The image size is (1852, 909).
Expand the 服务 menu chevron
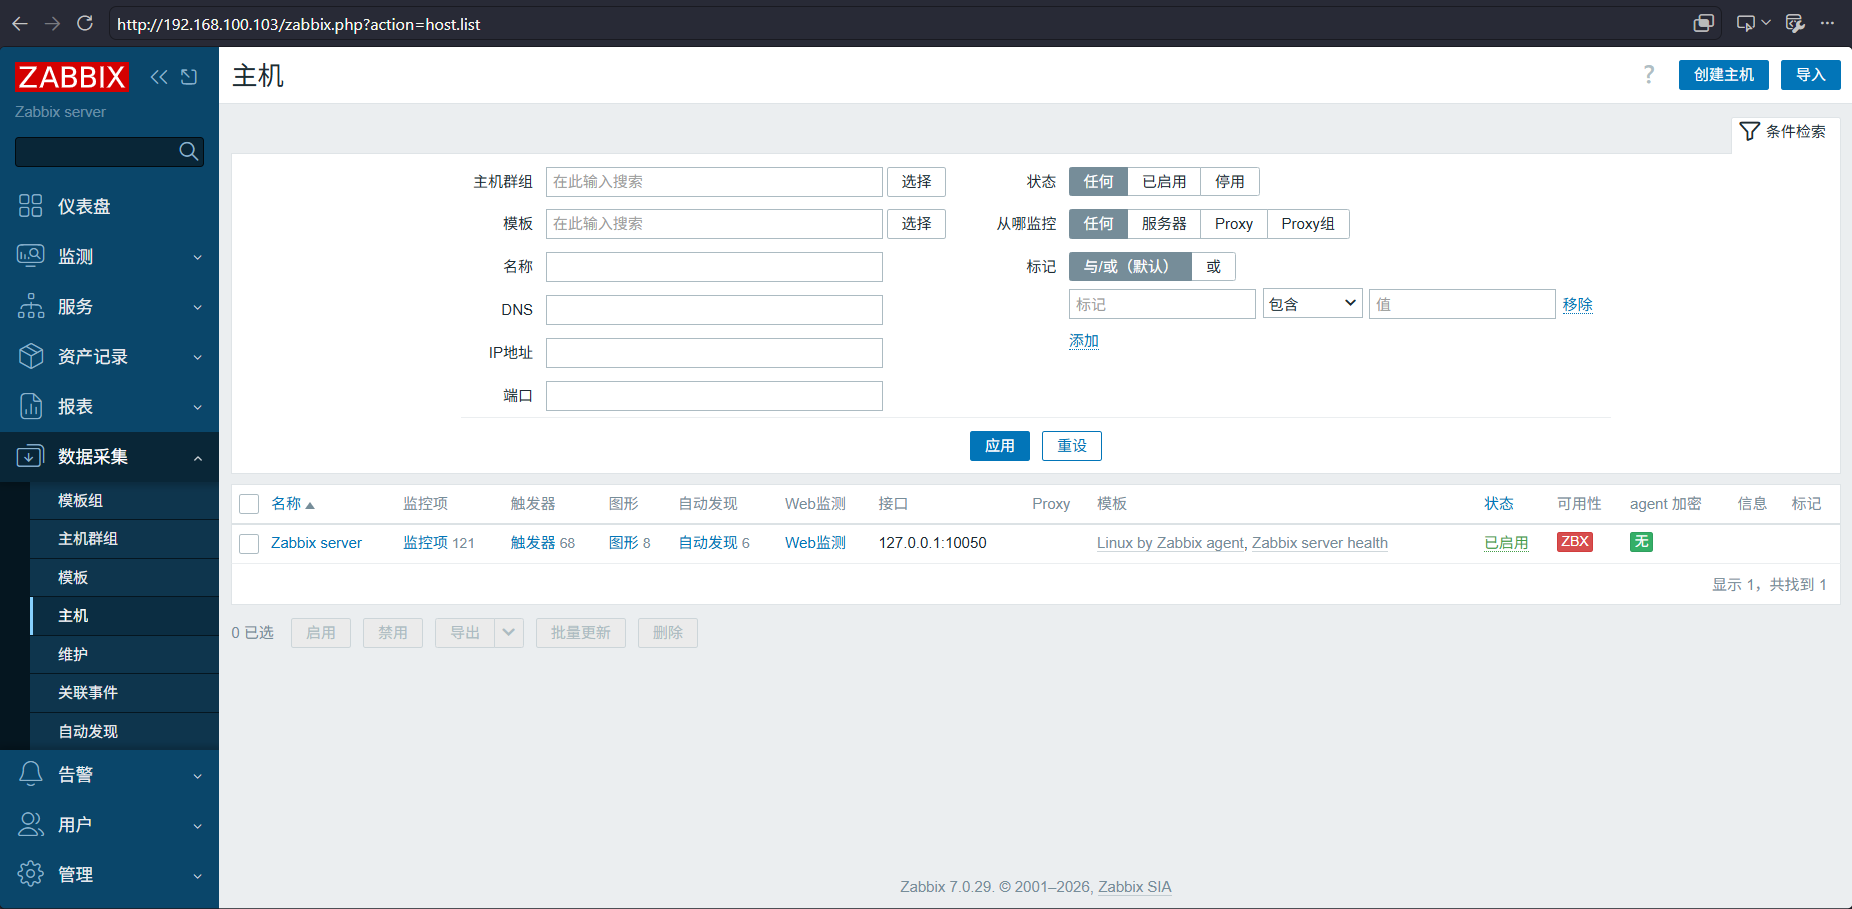point(197,307)
